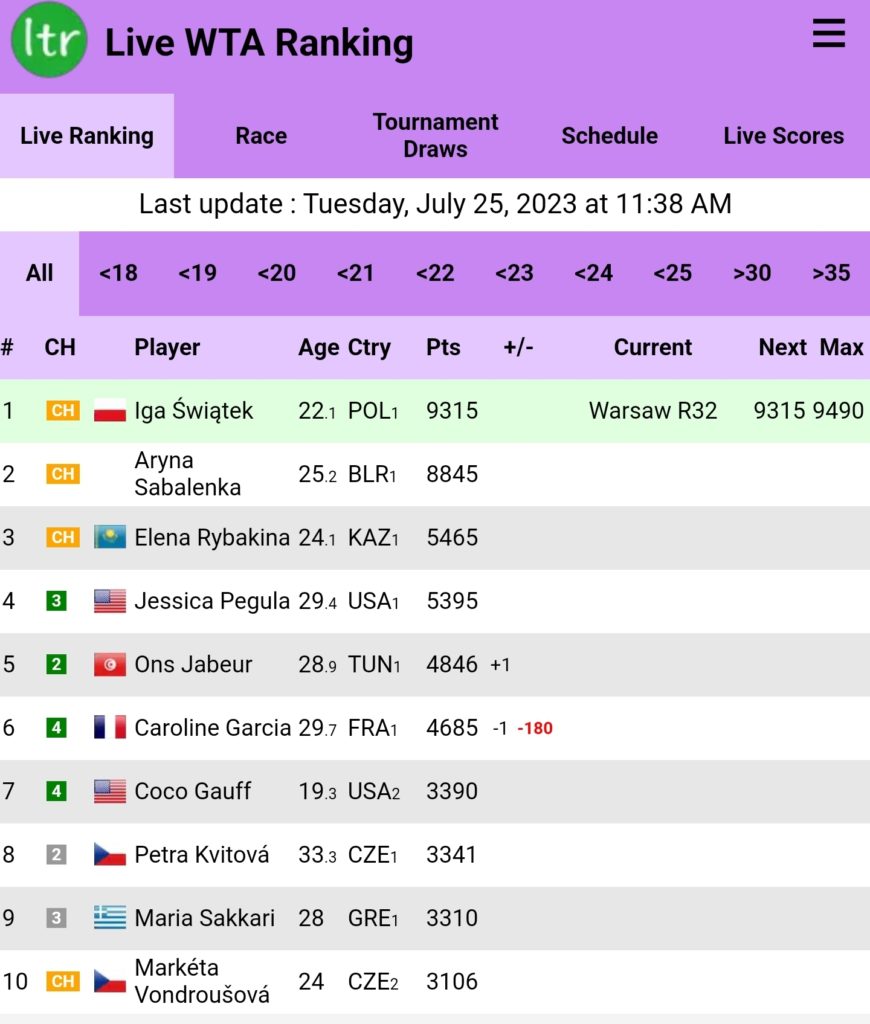Click the orange CH badge for Aryna Sabalenka

[63, 474]
